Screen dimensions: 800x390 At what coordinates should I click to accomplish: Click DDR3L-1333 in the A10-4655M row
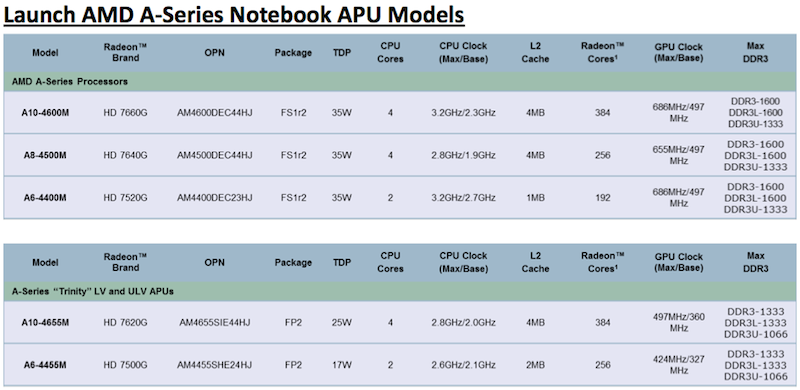756,323
